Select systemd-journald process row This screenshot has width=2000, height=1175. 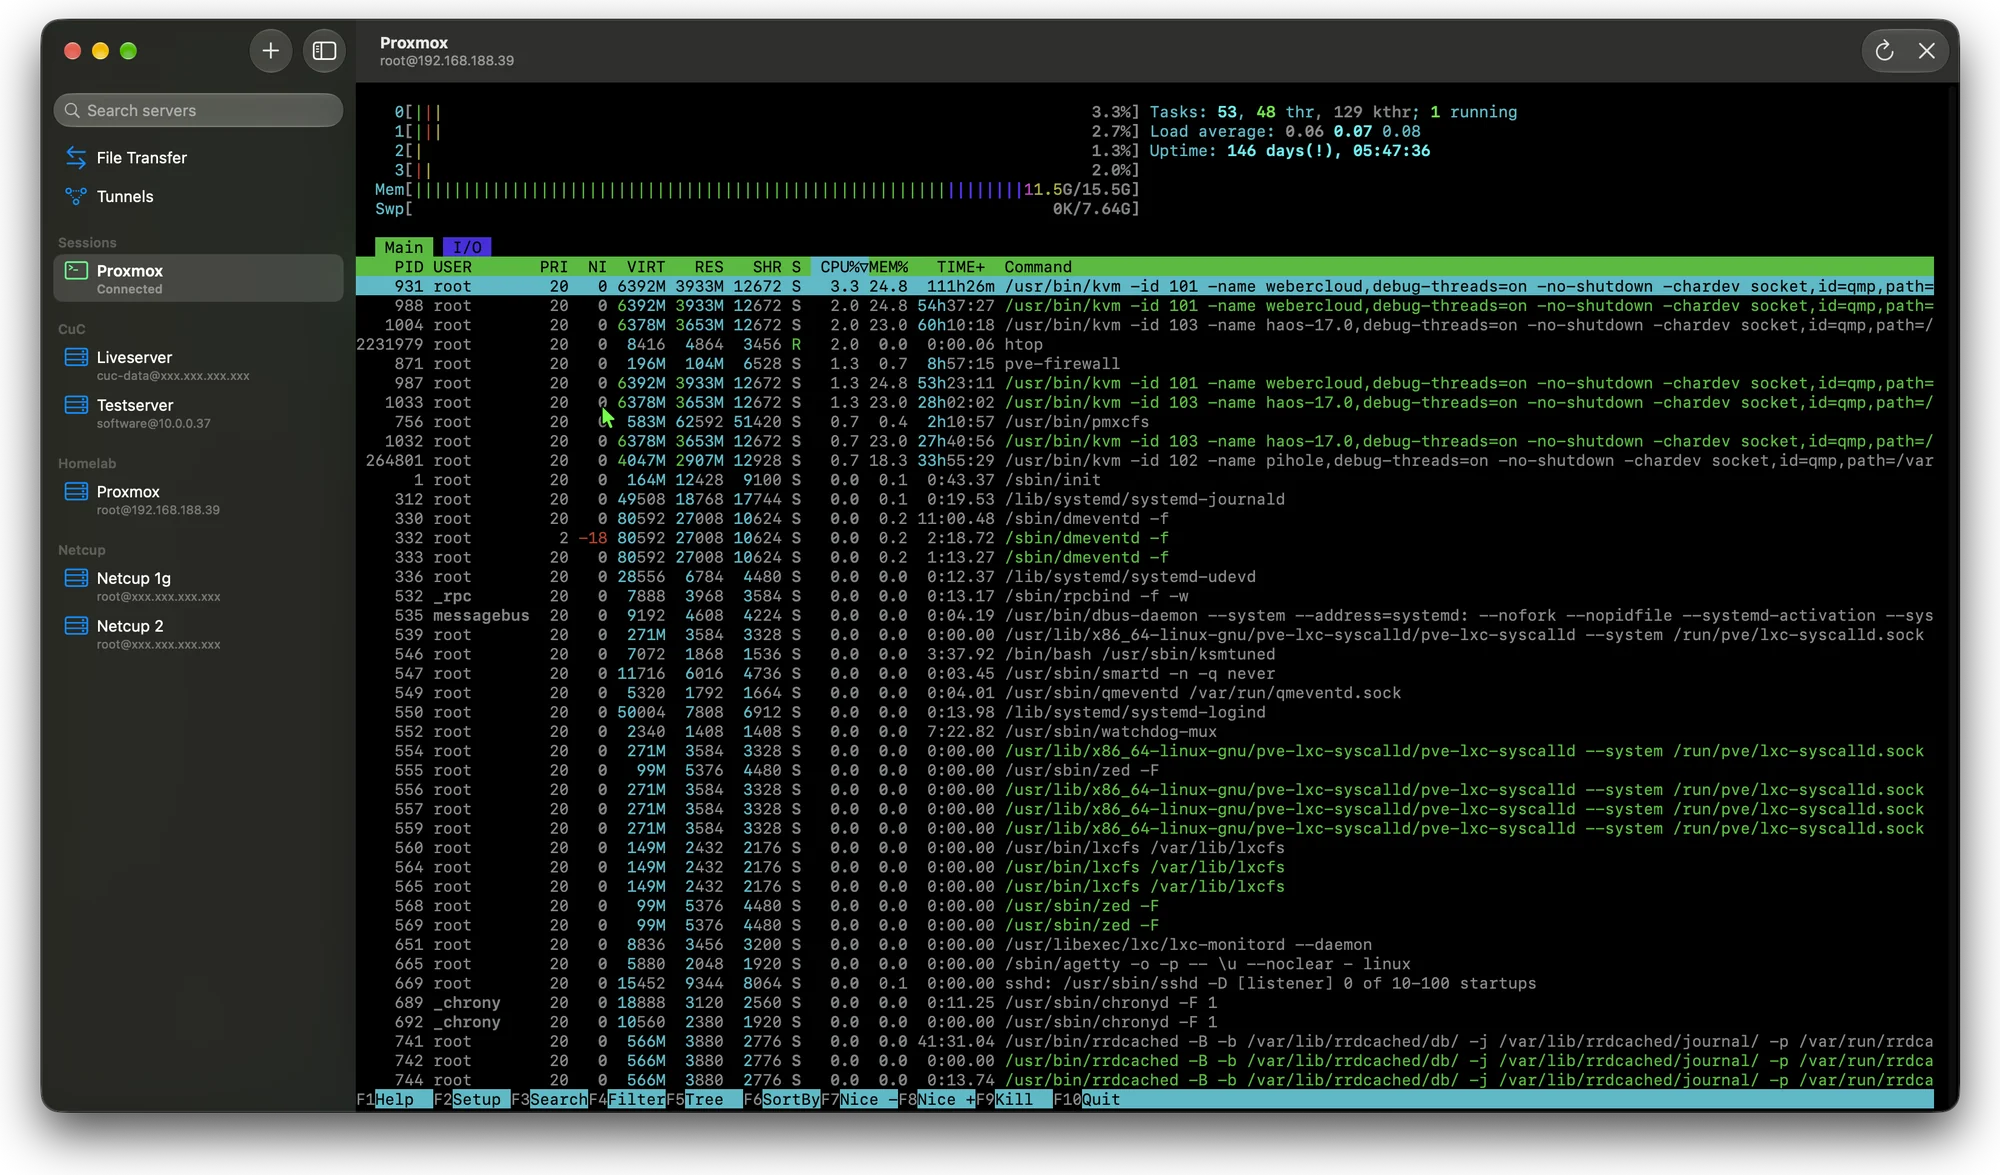[1144, 500]
